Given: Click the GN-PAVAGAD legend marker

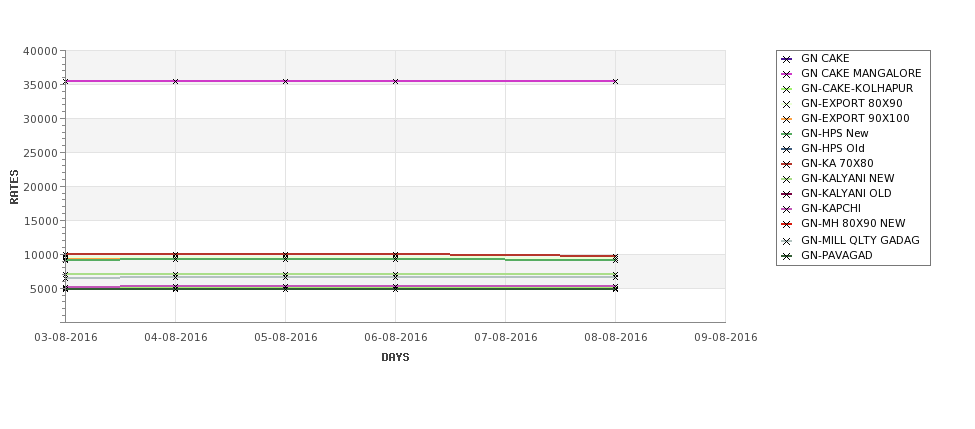Looking at the screenshot, I should coord(786,256).
